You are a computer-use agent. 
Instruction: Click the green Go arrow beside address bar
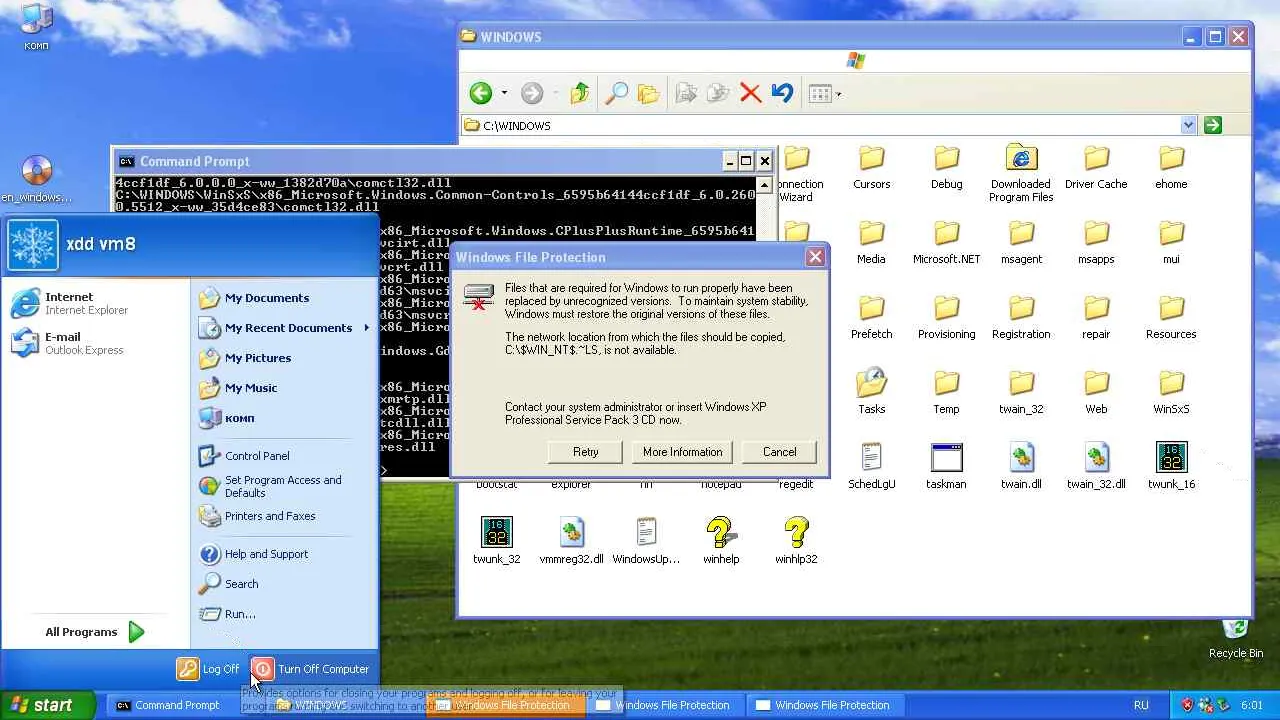tap(1213, 125)
